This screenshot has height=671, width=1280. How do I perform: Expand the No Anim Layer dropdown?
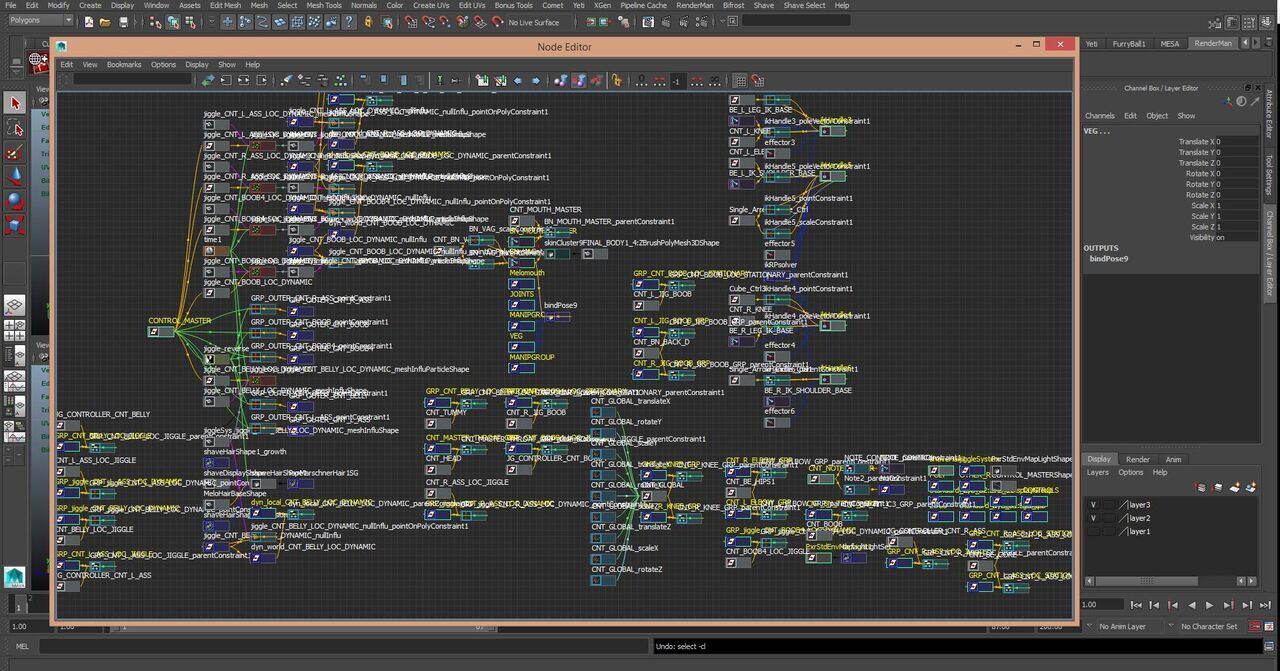pos(1122,626)
